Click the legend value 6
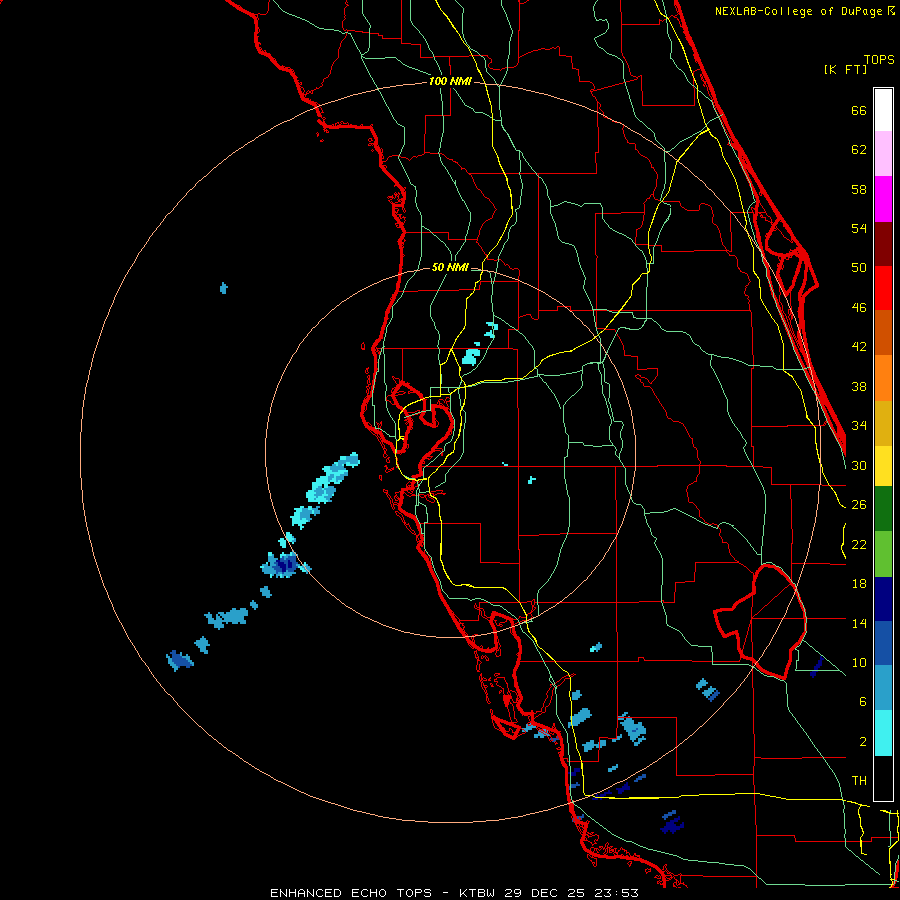This screenshot has width=900, height=900. coord(863,701)
